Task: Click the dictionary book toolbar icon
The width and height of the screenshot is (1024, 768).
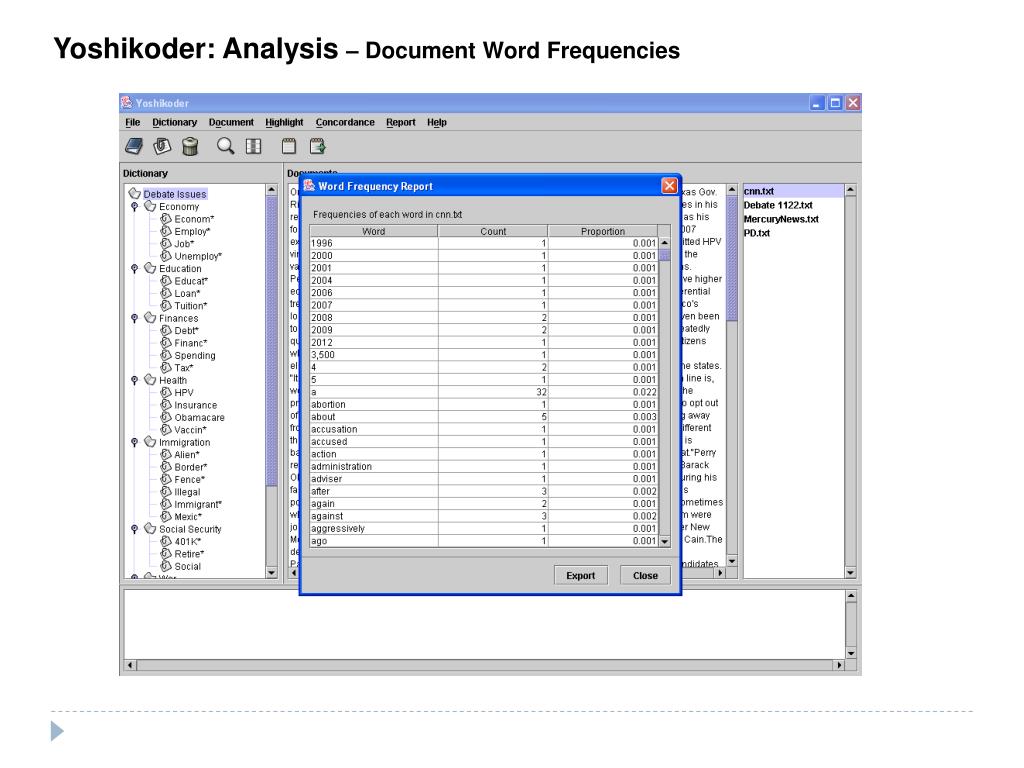Action: pos(134,146)
